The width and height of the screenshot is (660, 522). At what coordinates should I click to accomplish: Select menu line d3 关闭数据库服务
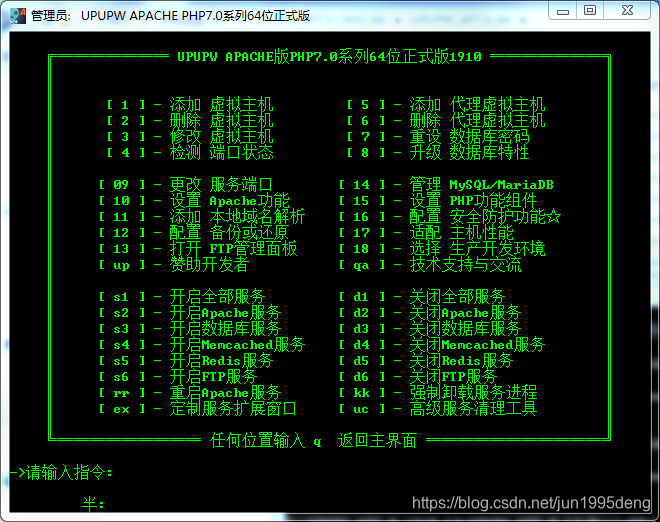430,328
